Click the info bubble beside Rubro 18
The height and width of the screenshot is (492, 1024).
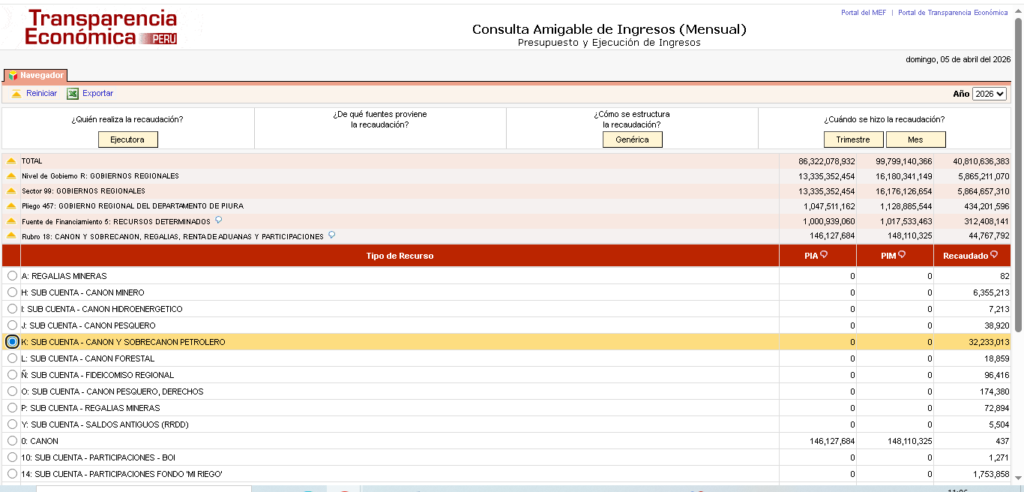(x=332, y=235)
